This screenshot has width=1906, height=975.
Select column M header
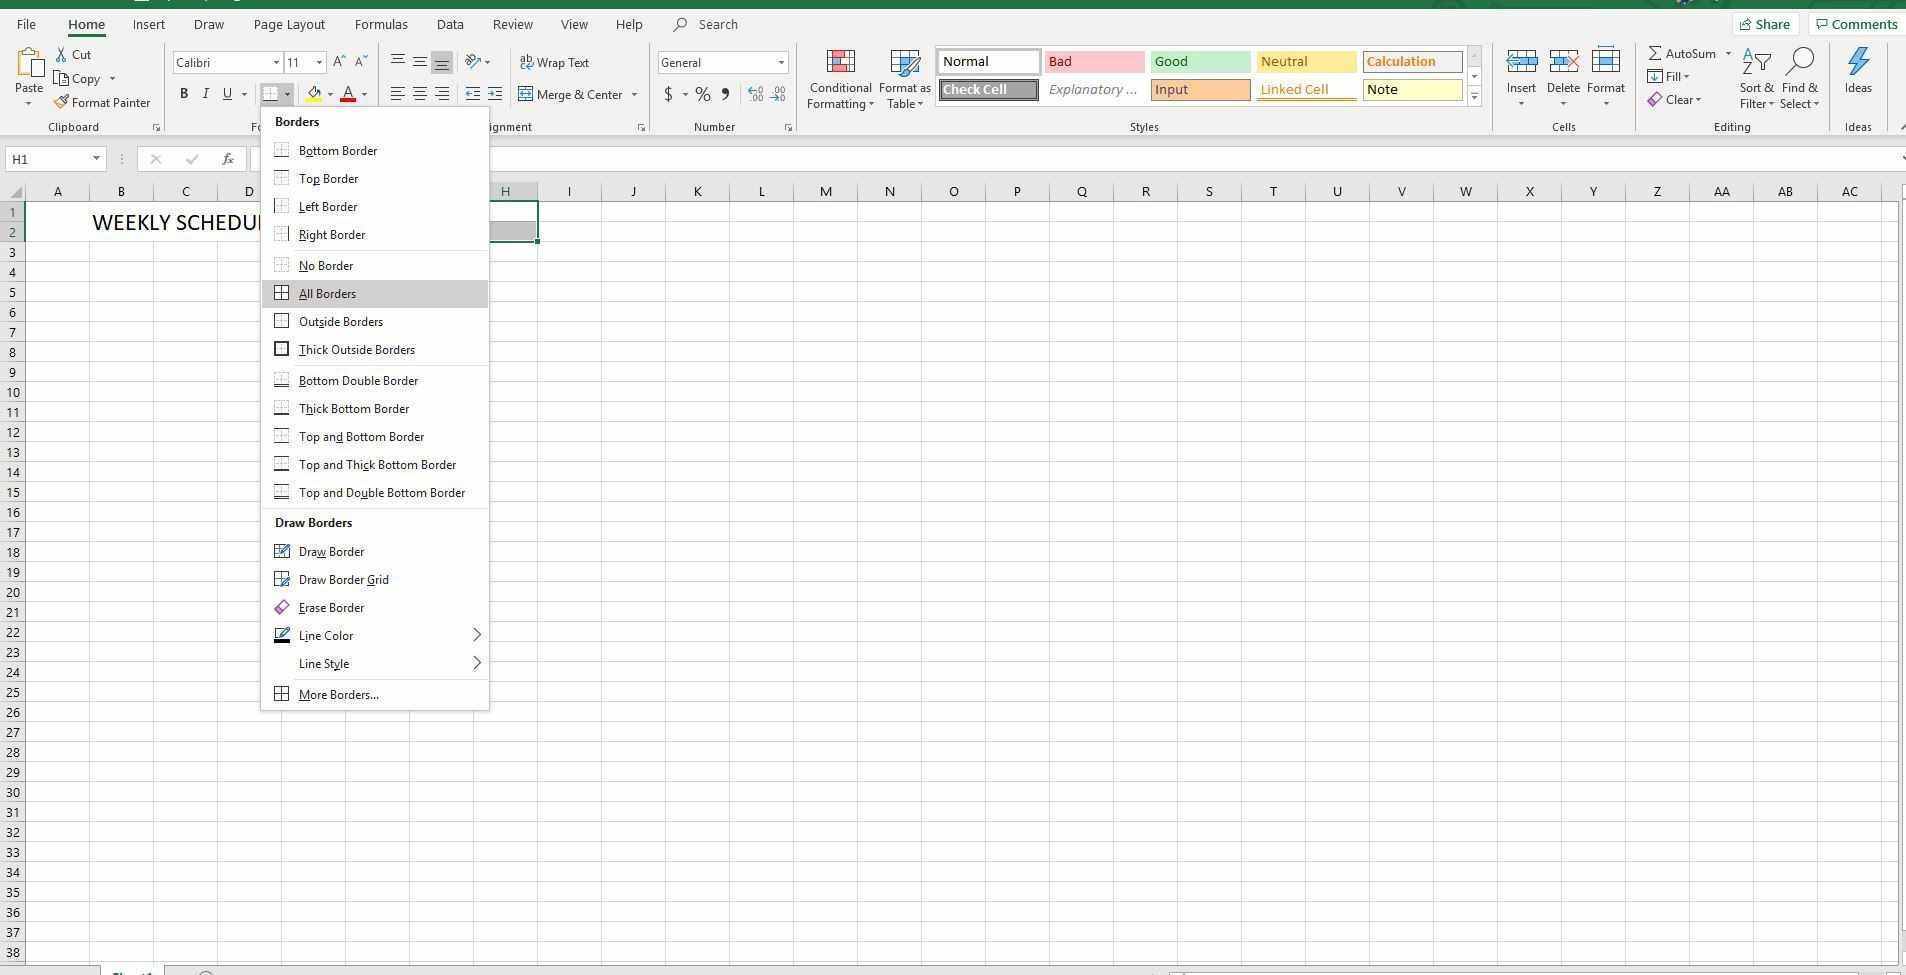(x=825, y=191)
